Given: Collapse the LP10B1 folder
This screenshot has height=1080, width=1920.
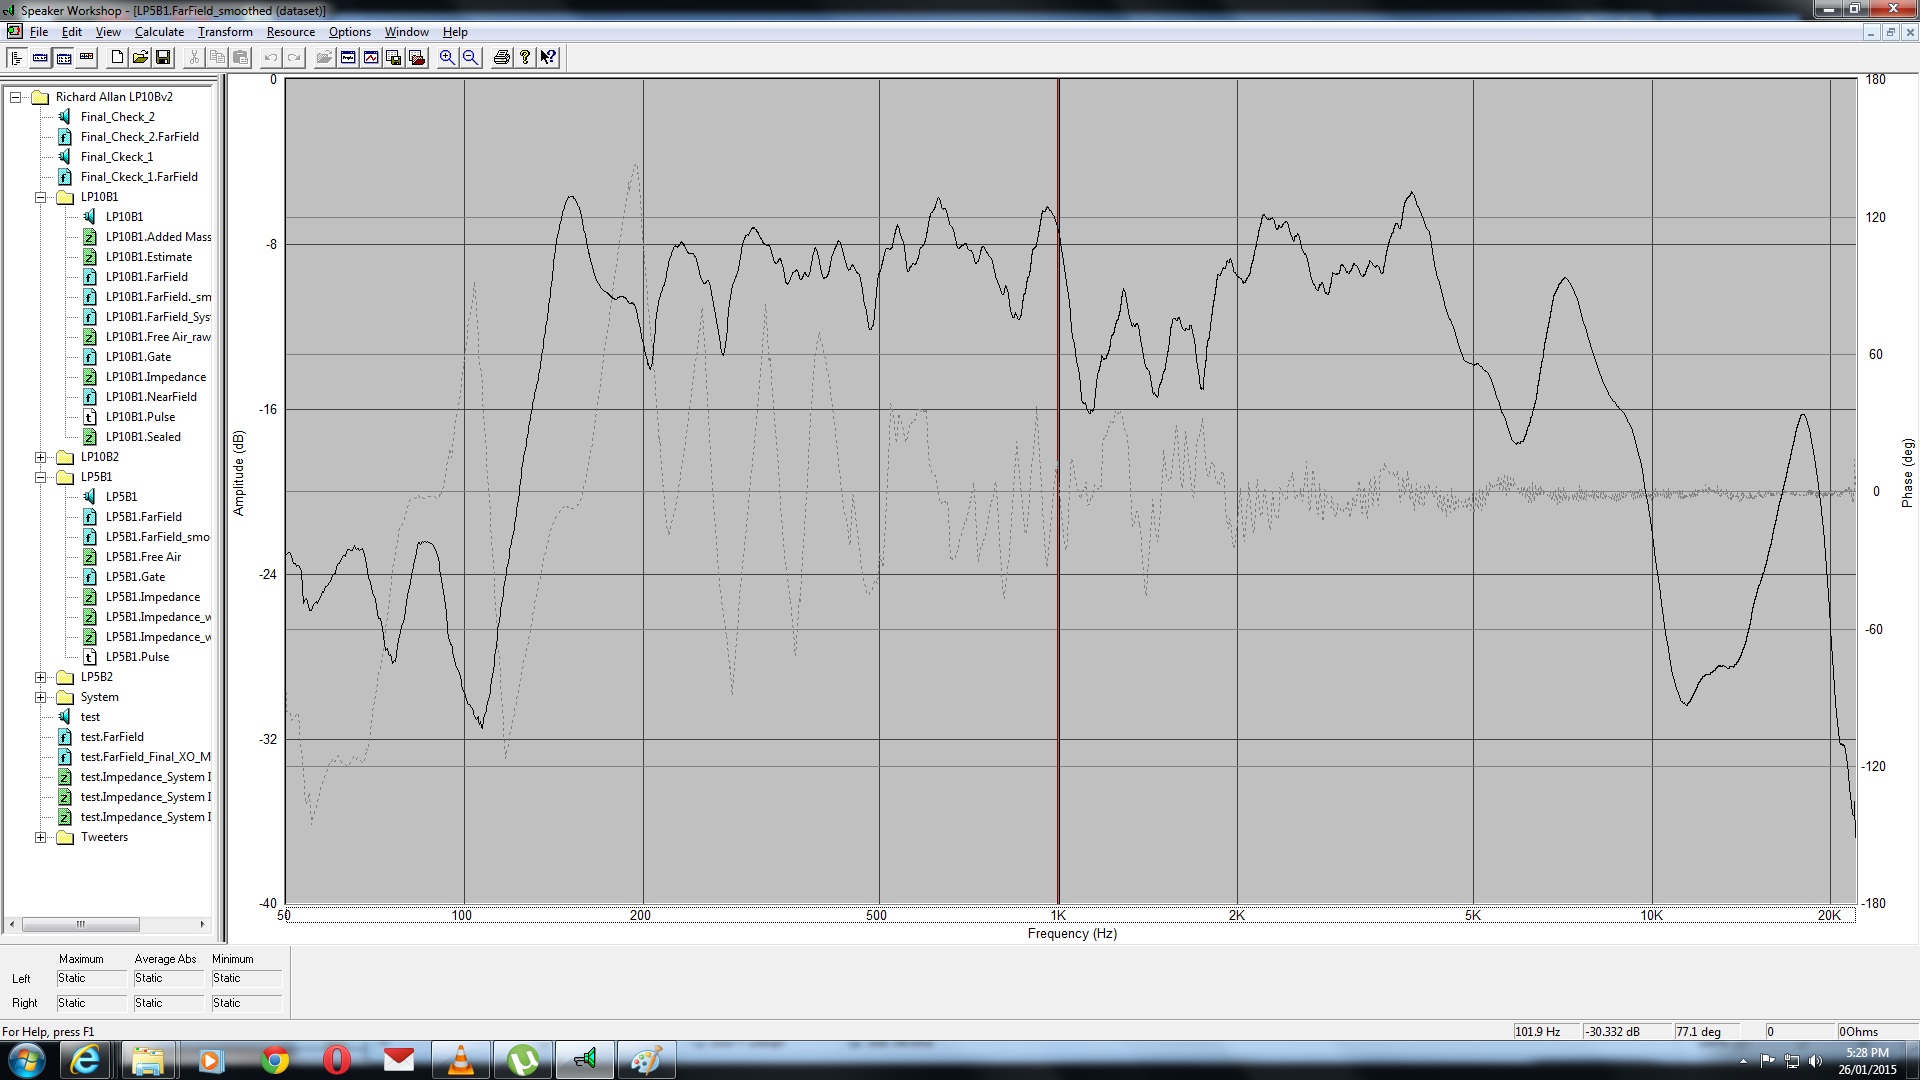Looking at the screenshot, I should tap(41, 197).
